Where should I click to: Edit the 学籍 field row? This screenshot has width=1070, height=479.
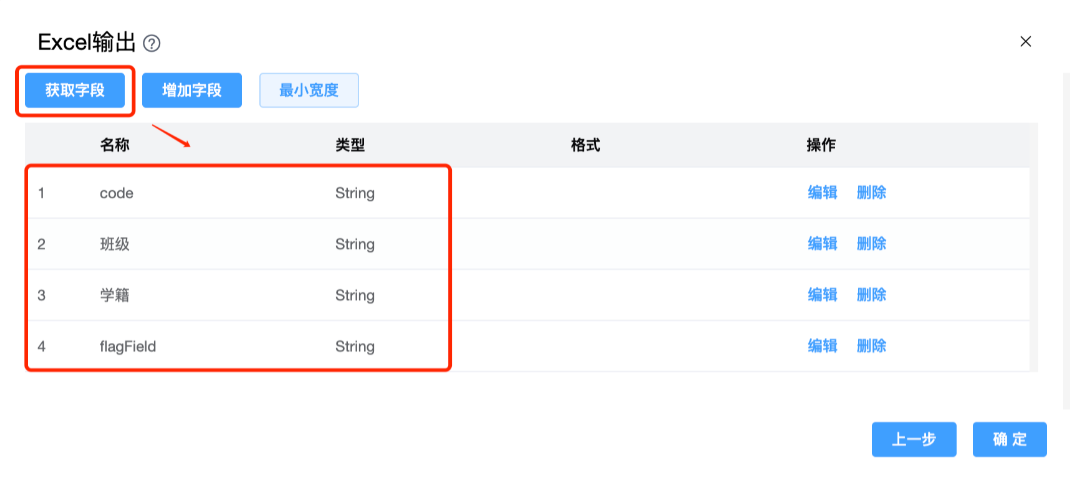tap(822, 295)
